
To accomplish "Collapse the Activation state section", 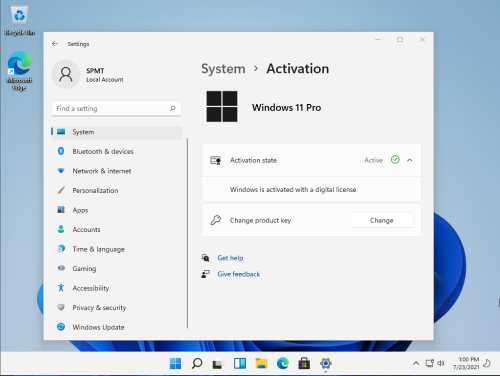I will point(410,160).
